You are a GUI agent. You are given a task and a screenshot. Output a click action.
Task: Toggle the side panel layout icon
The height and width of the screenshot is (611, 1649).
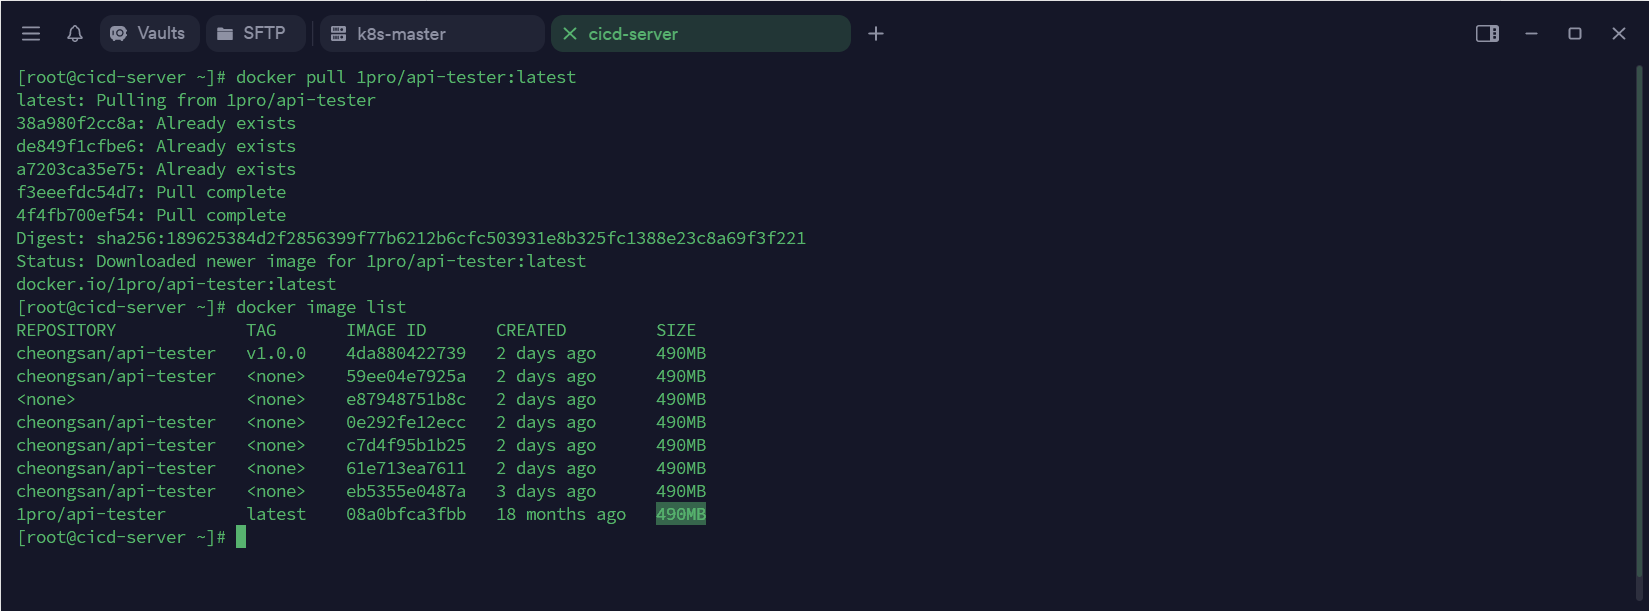click(1487, 34)
